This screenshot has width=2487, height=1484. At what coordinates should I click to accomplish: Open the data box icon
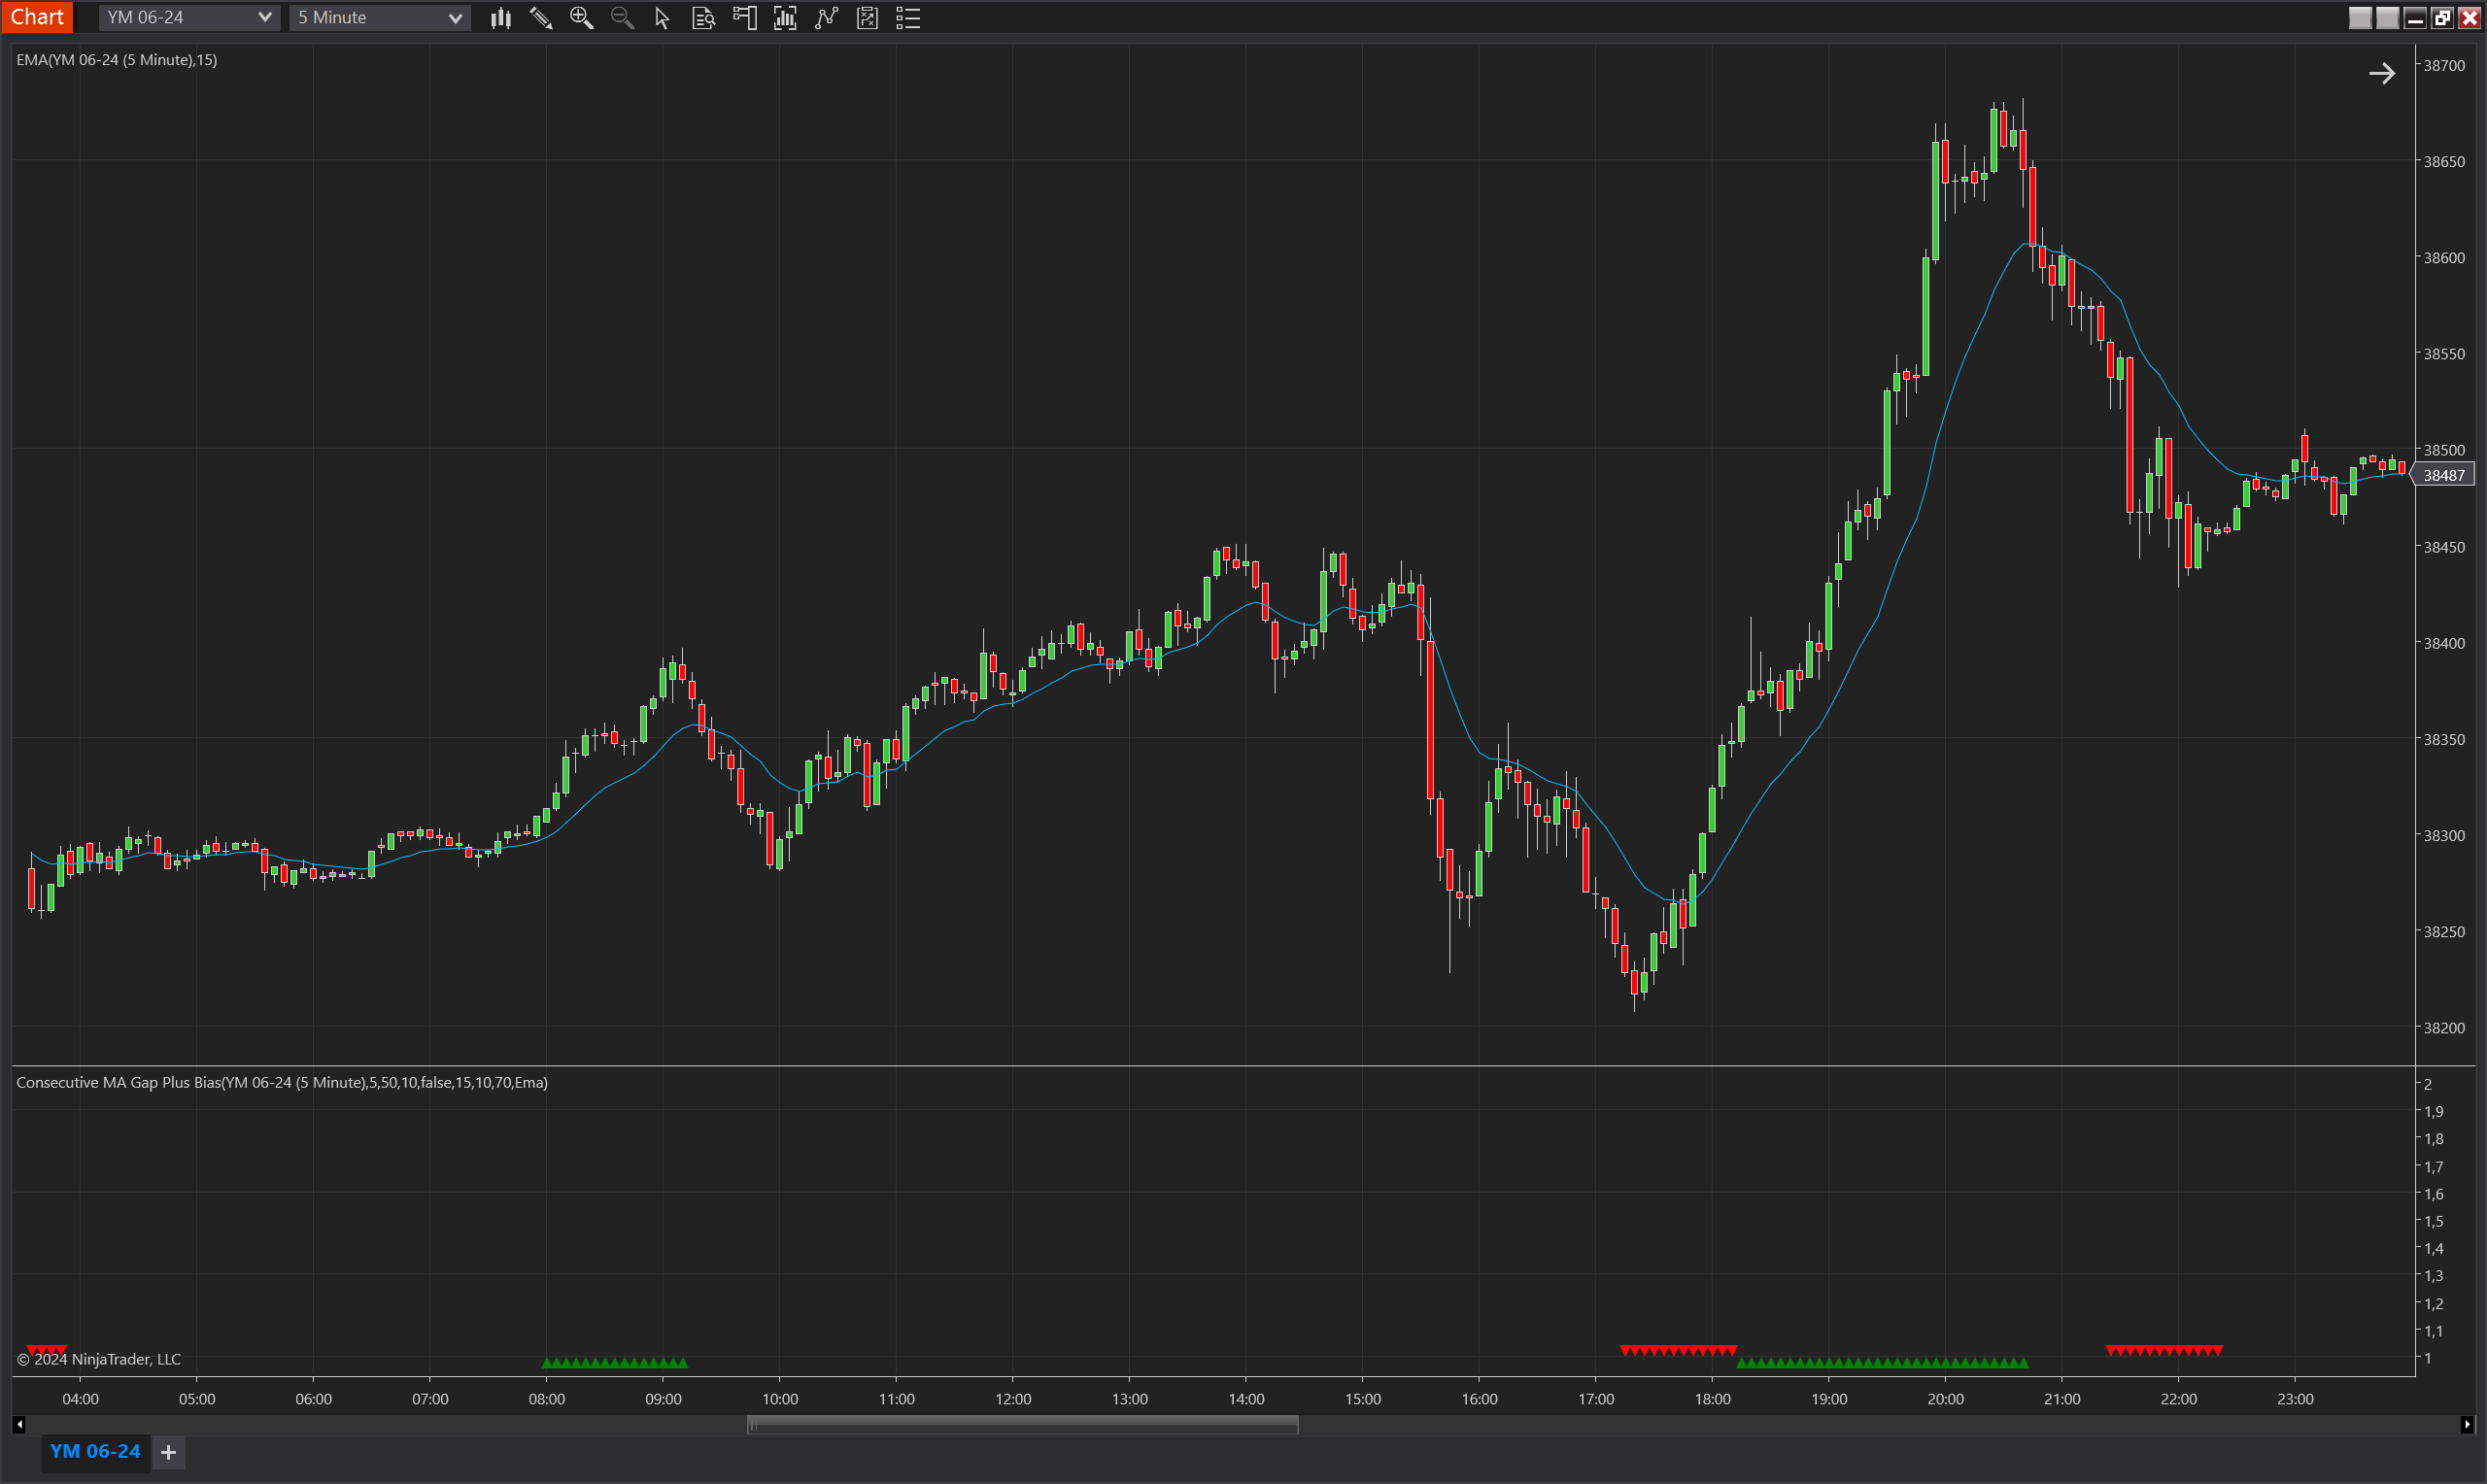pos(703,18)
